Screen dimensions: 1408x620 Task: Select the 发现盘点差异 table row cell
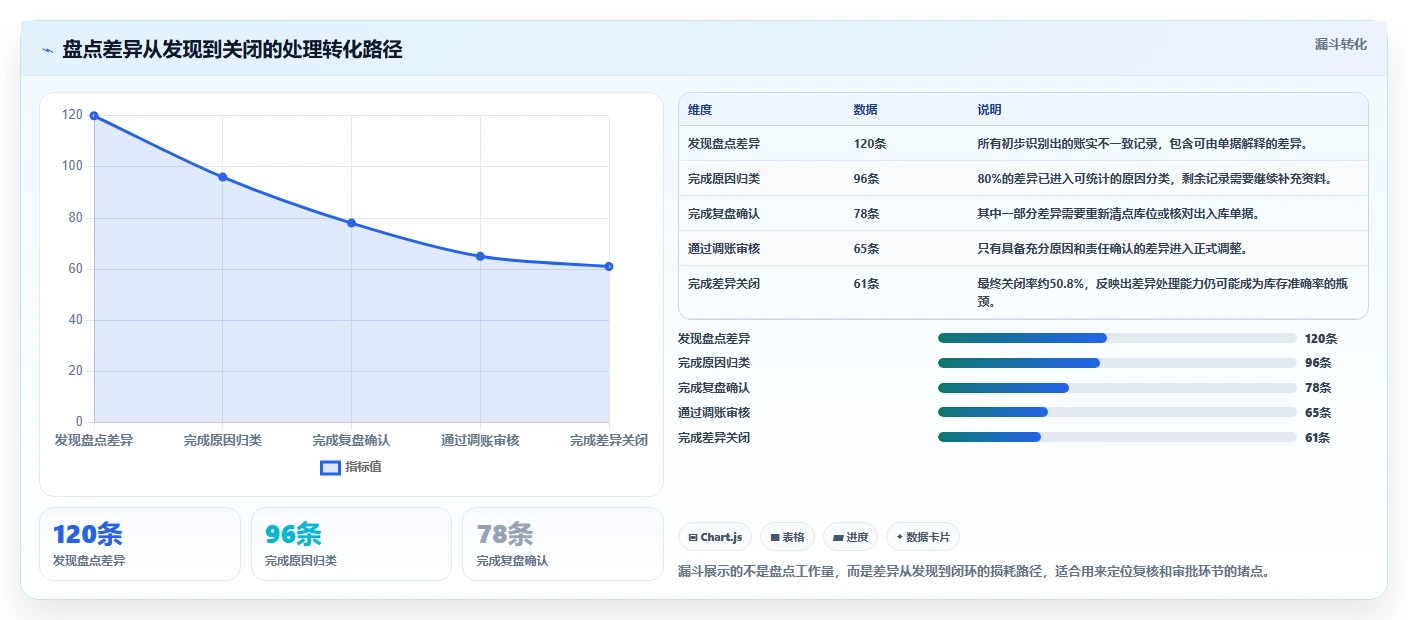pyautogui.click(x=724, y=144)
